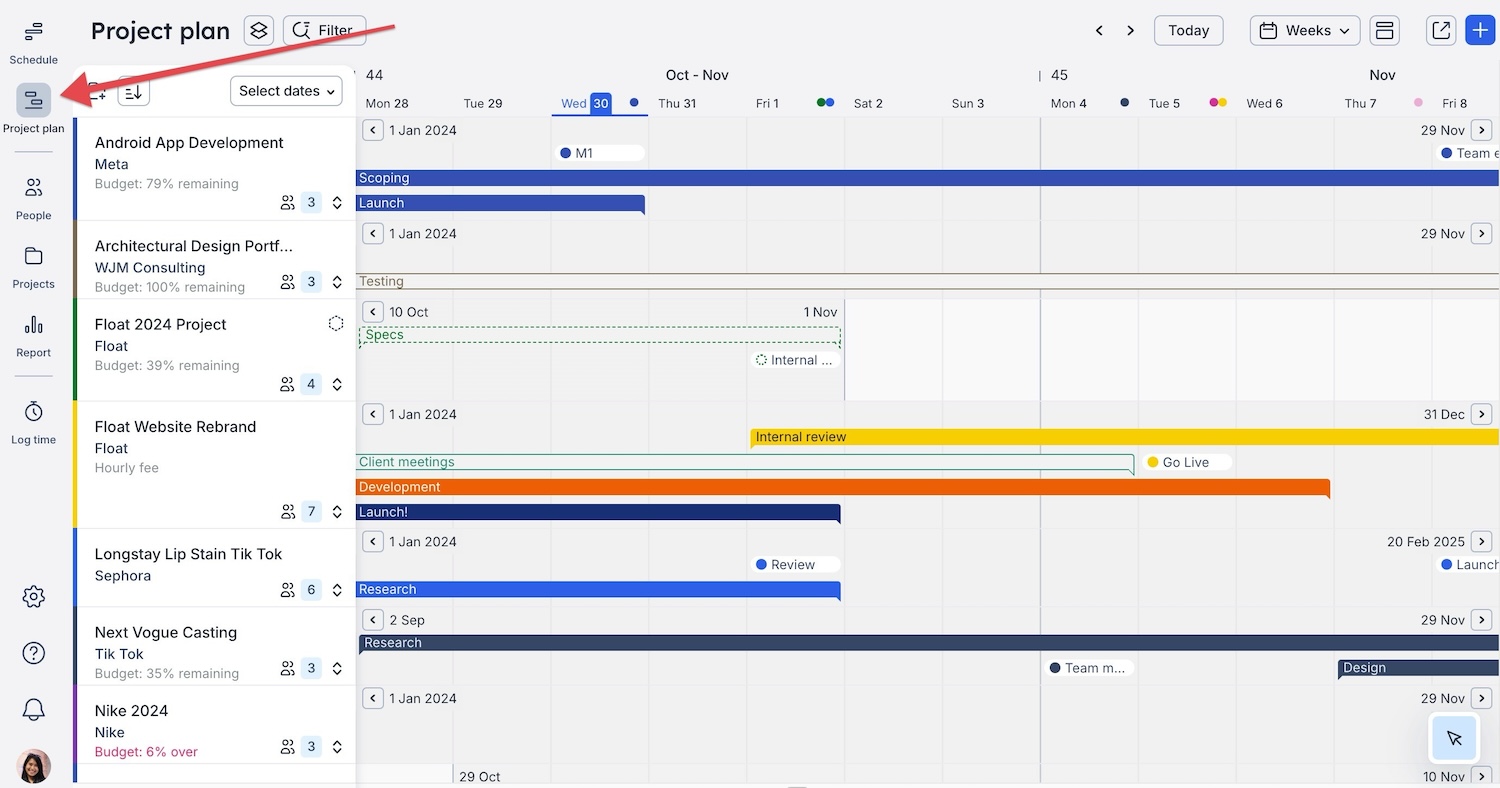
Task: Click the share/export icon in top bar
Action: pos(1441,30)
